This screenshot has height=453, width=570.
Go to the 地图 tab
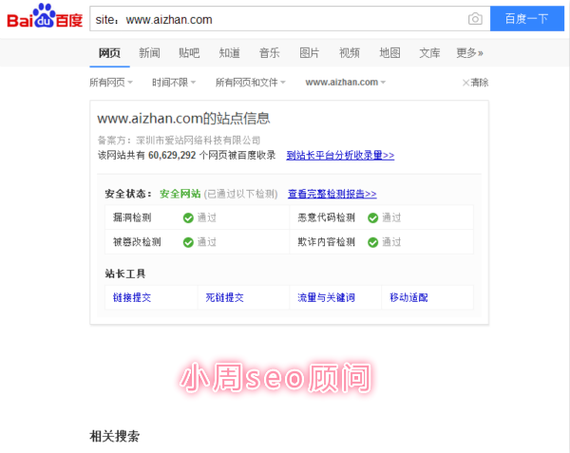[390, 53]
